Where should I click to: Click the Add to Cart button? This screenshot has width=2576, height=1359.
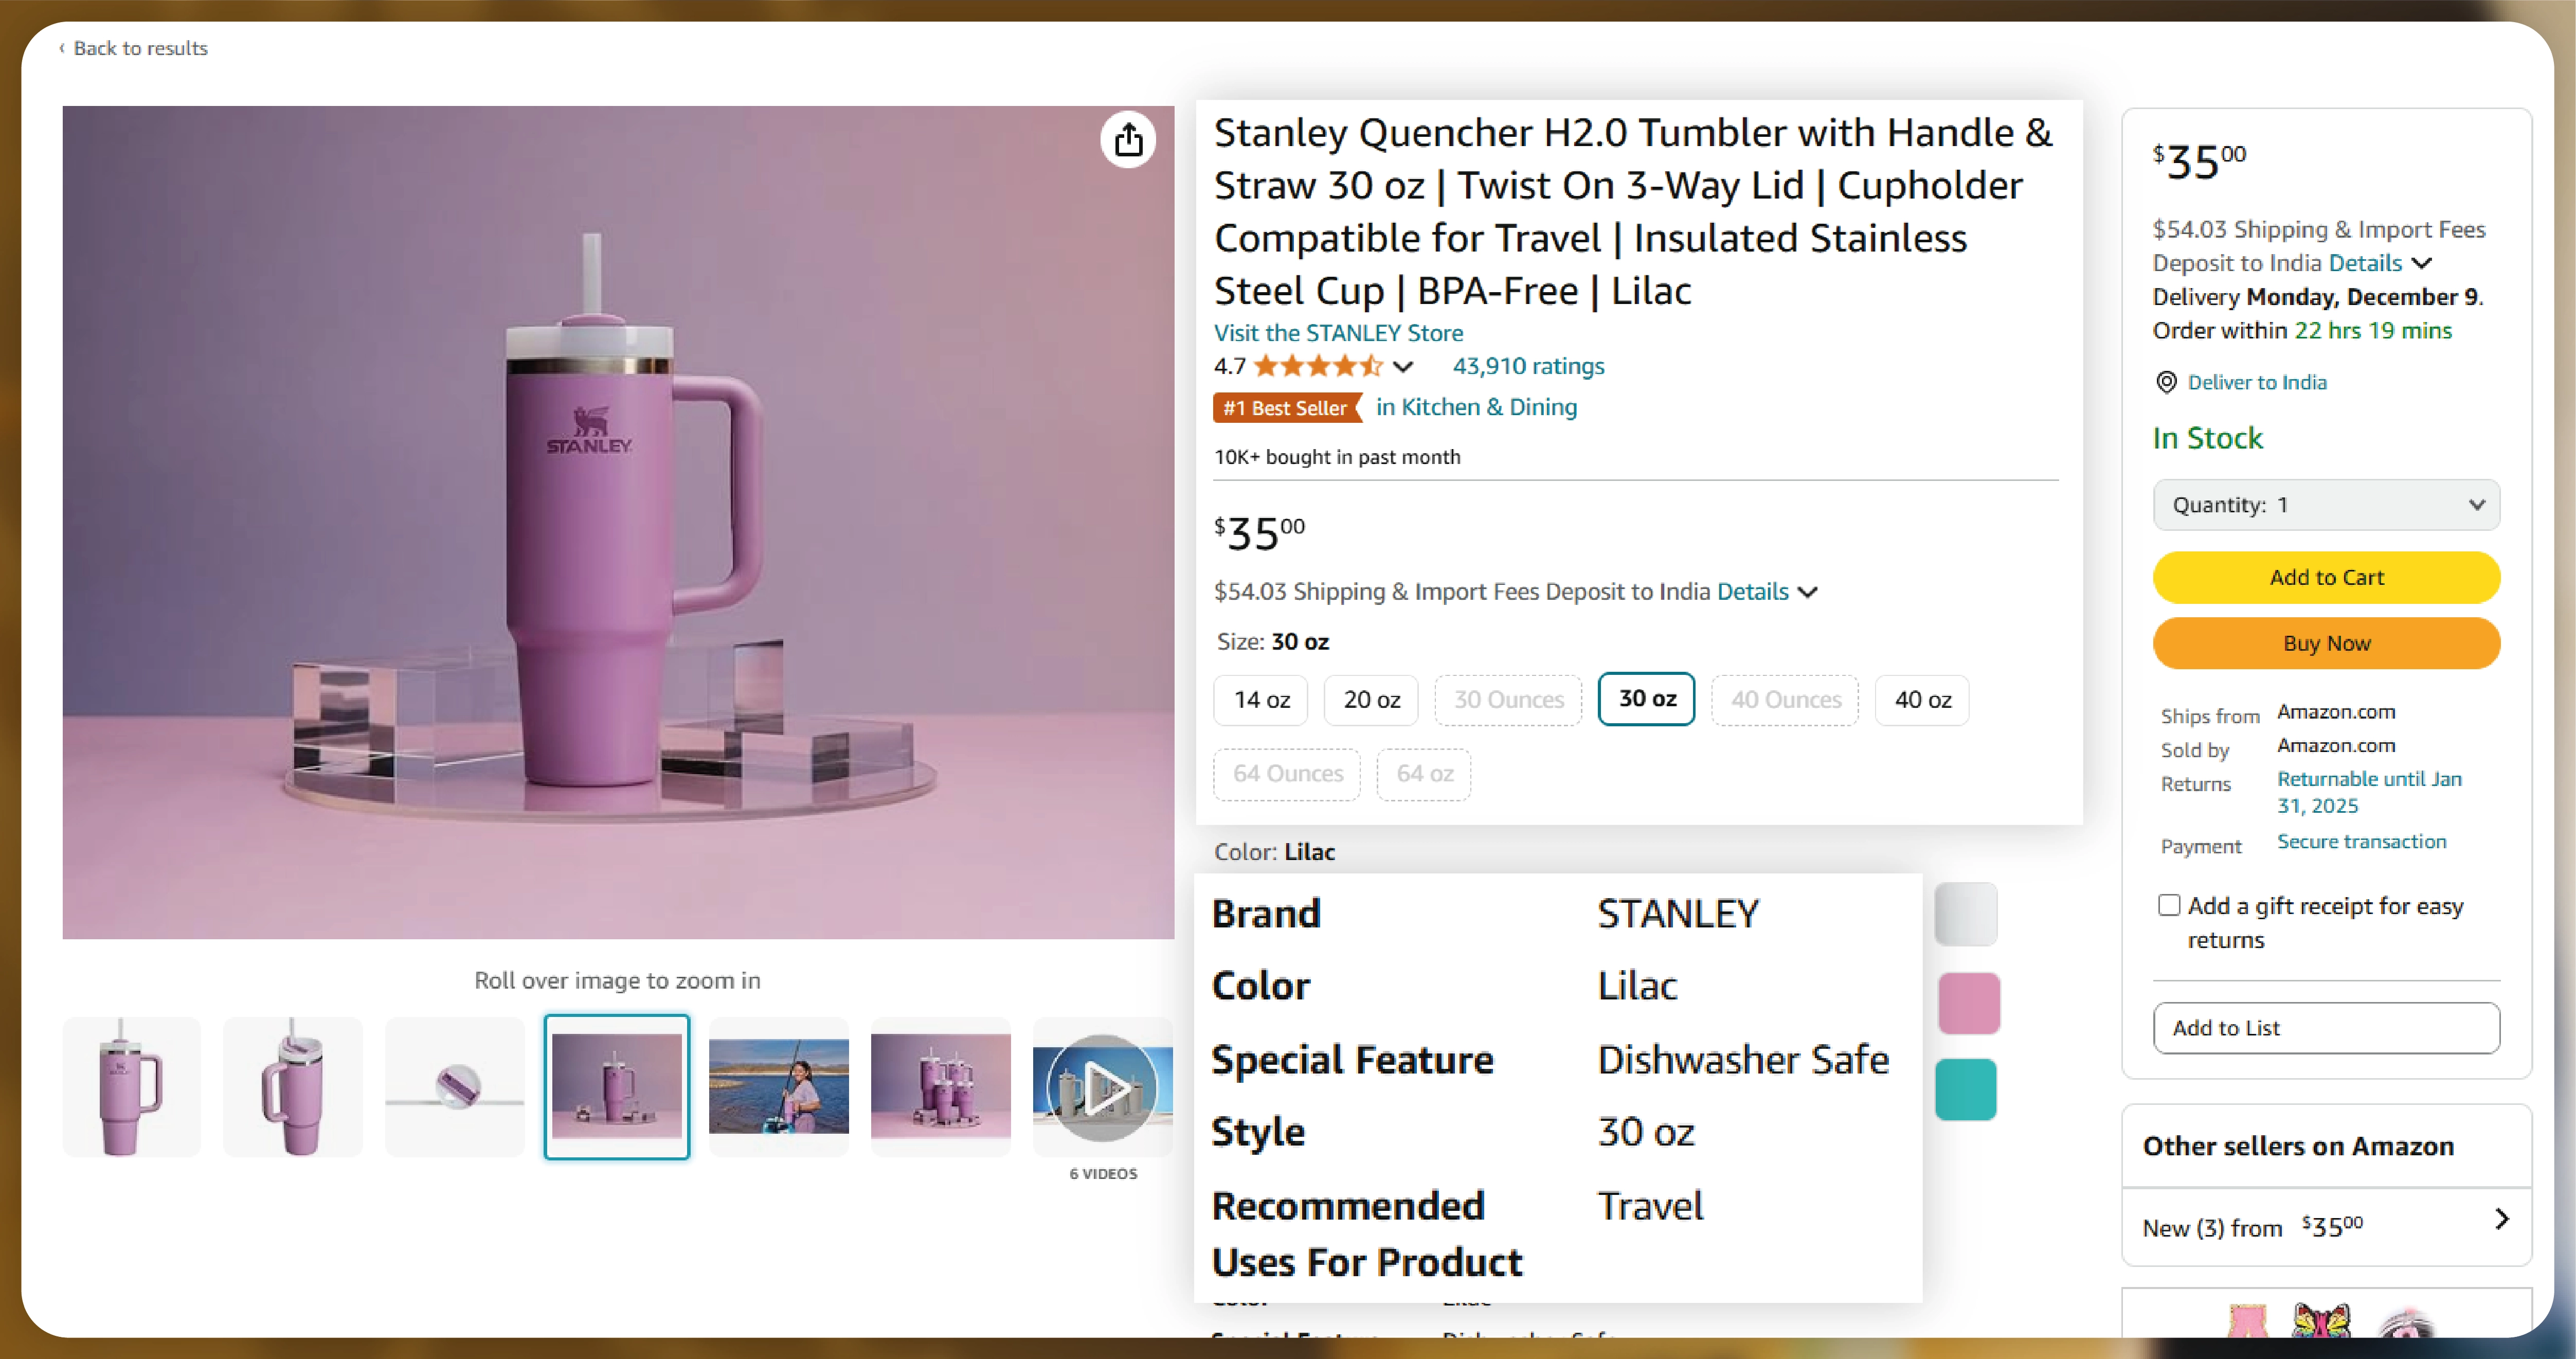(x=2326, y=577)
